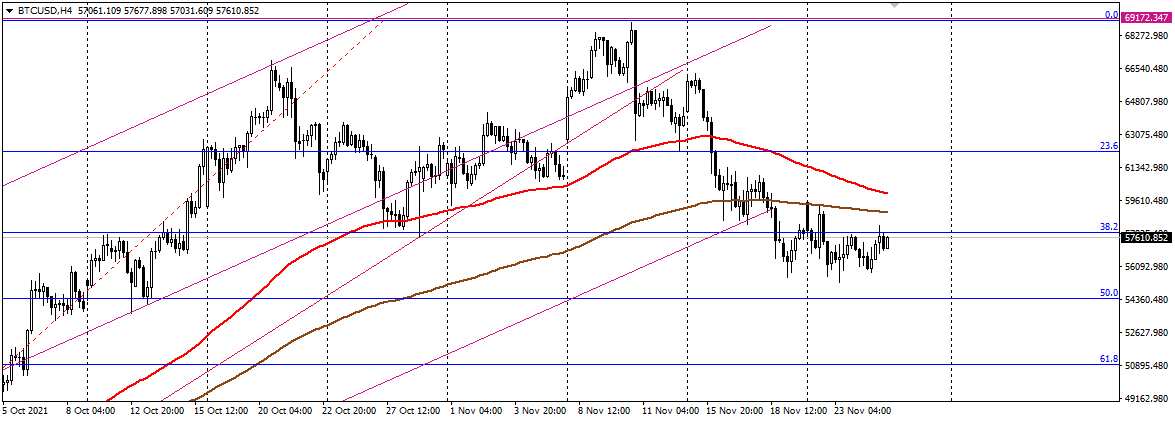
Task: Click the 63075.480 price axis value
Action: (x=1147, y=135)
